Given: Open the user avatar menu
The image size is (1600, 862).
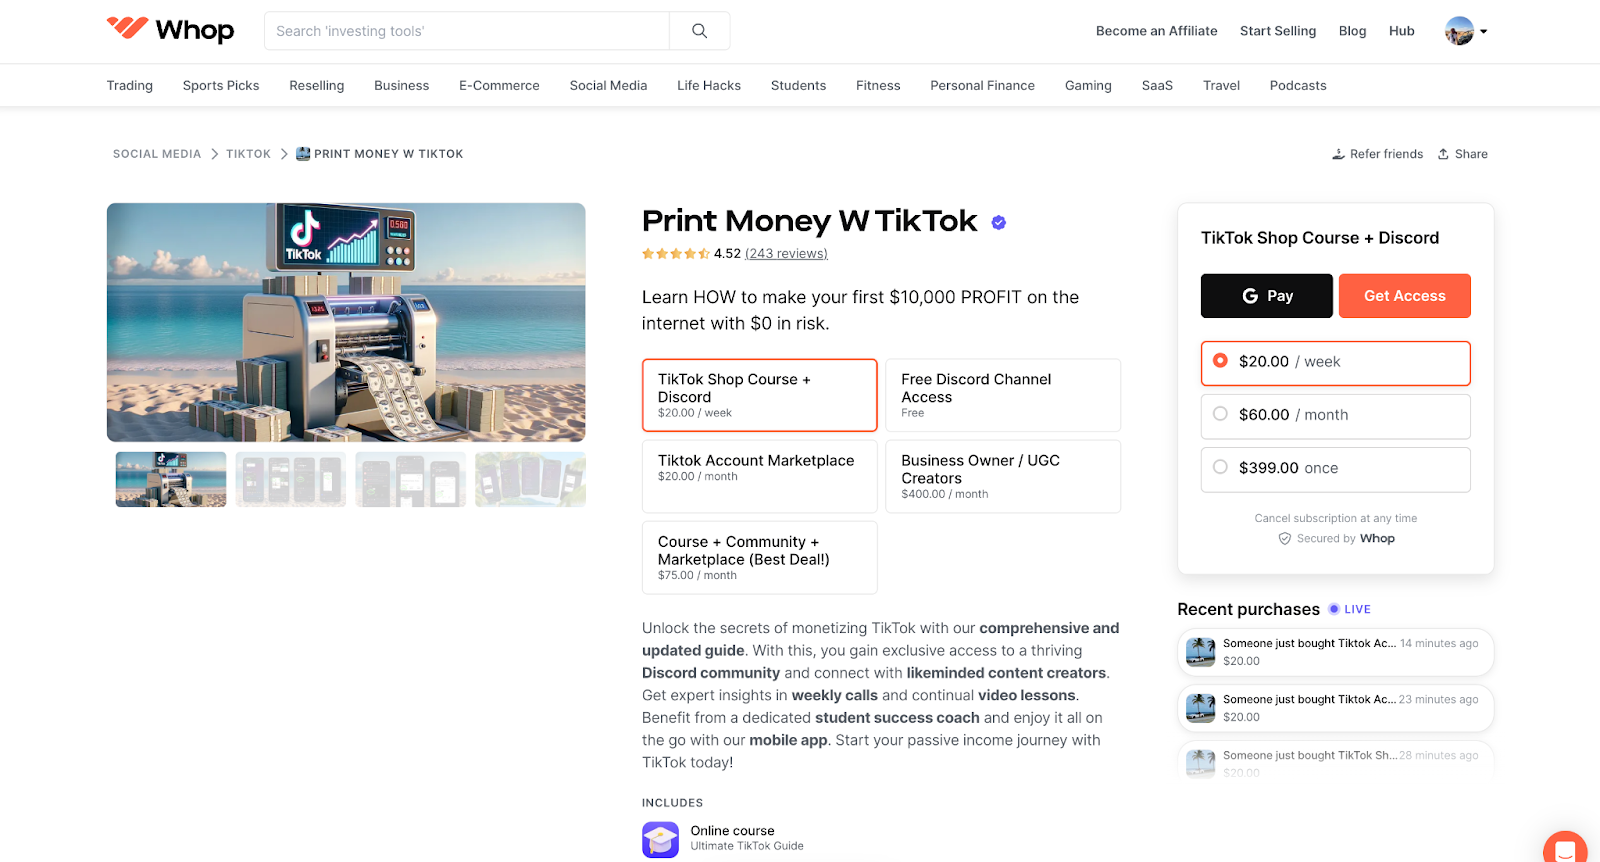Looking at the screenshot, I should 1466,31.
